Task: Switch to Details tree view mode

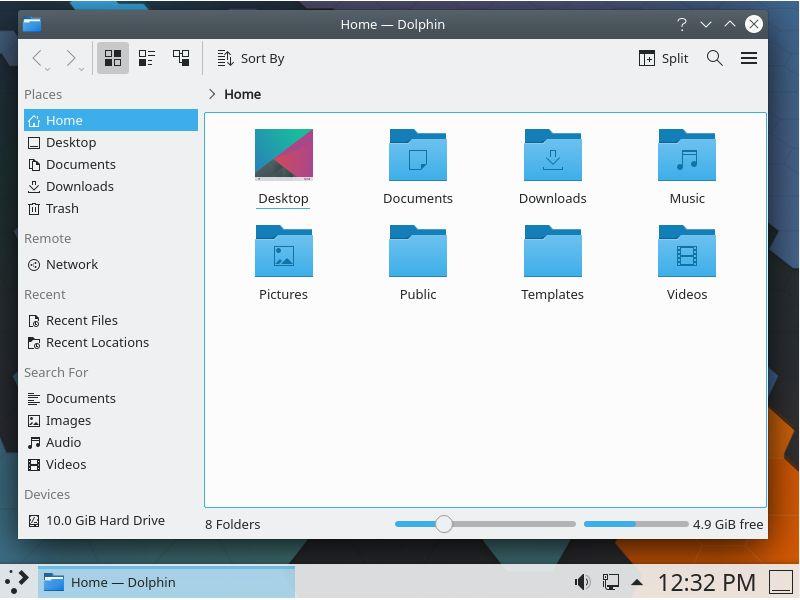Action: coord(181,58)
